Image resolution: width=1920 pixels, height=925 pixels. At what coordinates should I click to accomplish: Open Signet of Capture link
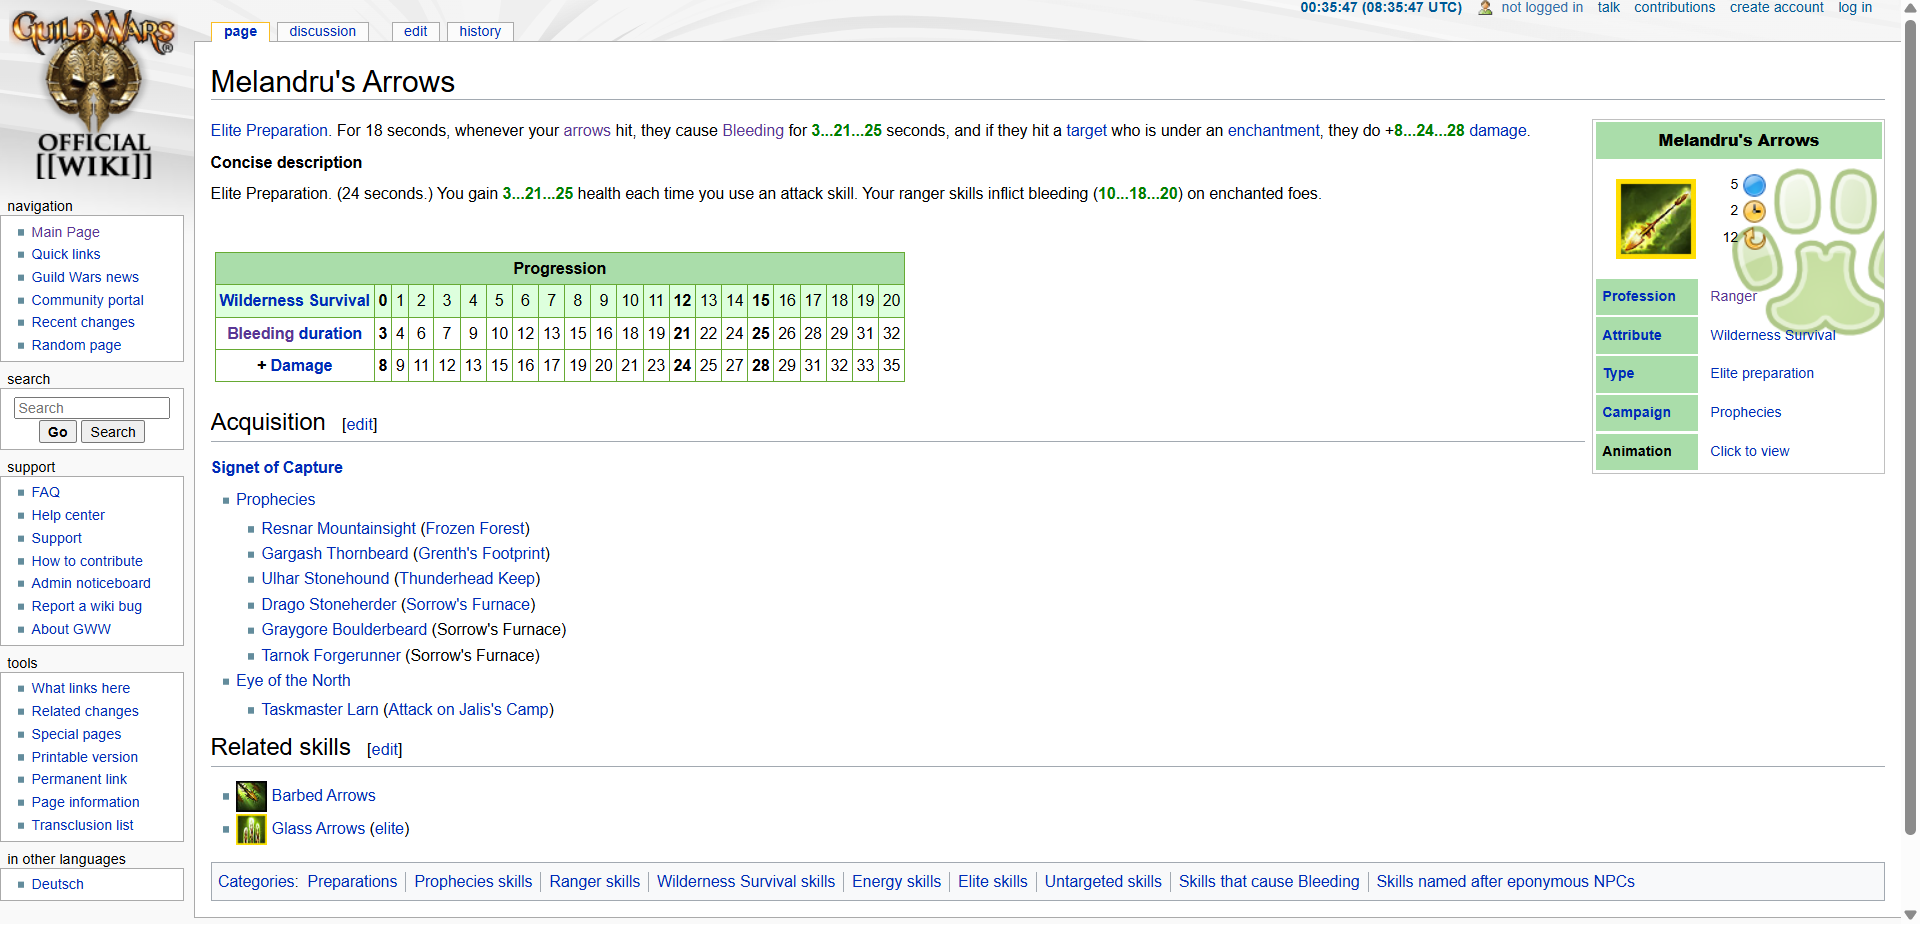277,467
